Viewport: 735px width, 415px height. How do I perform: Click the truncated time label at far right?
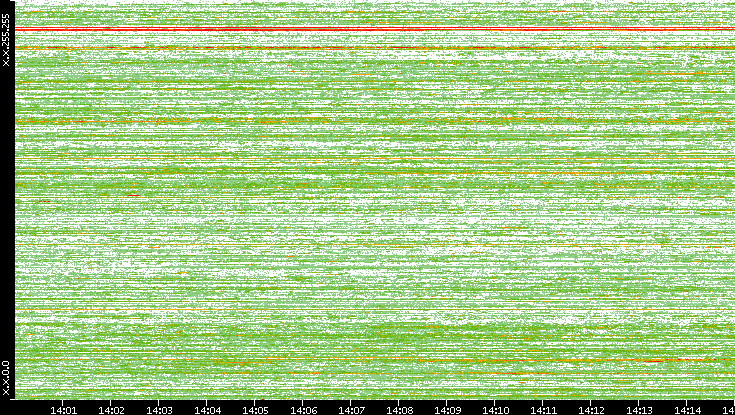(729, 409)
